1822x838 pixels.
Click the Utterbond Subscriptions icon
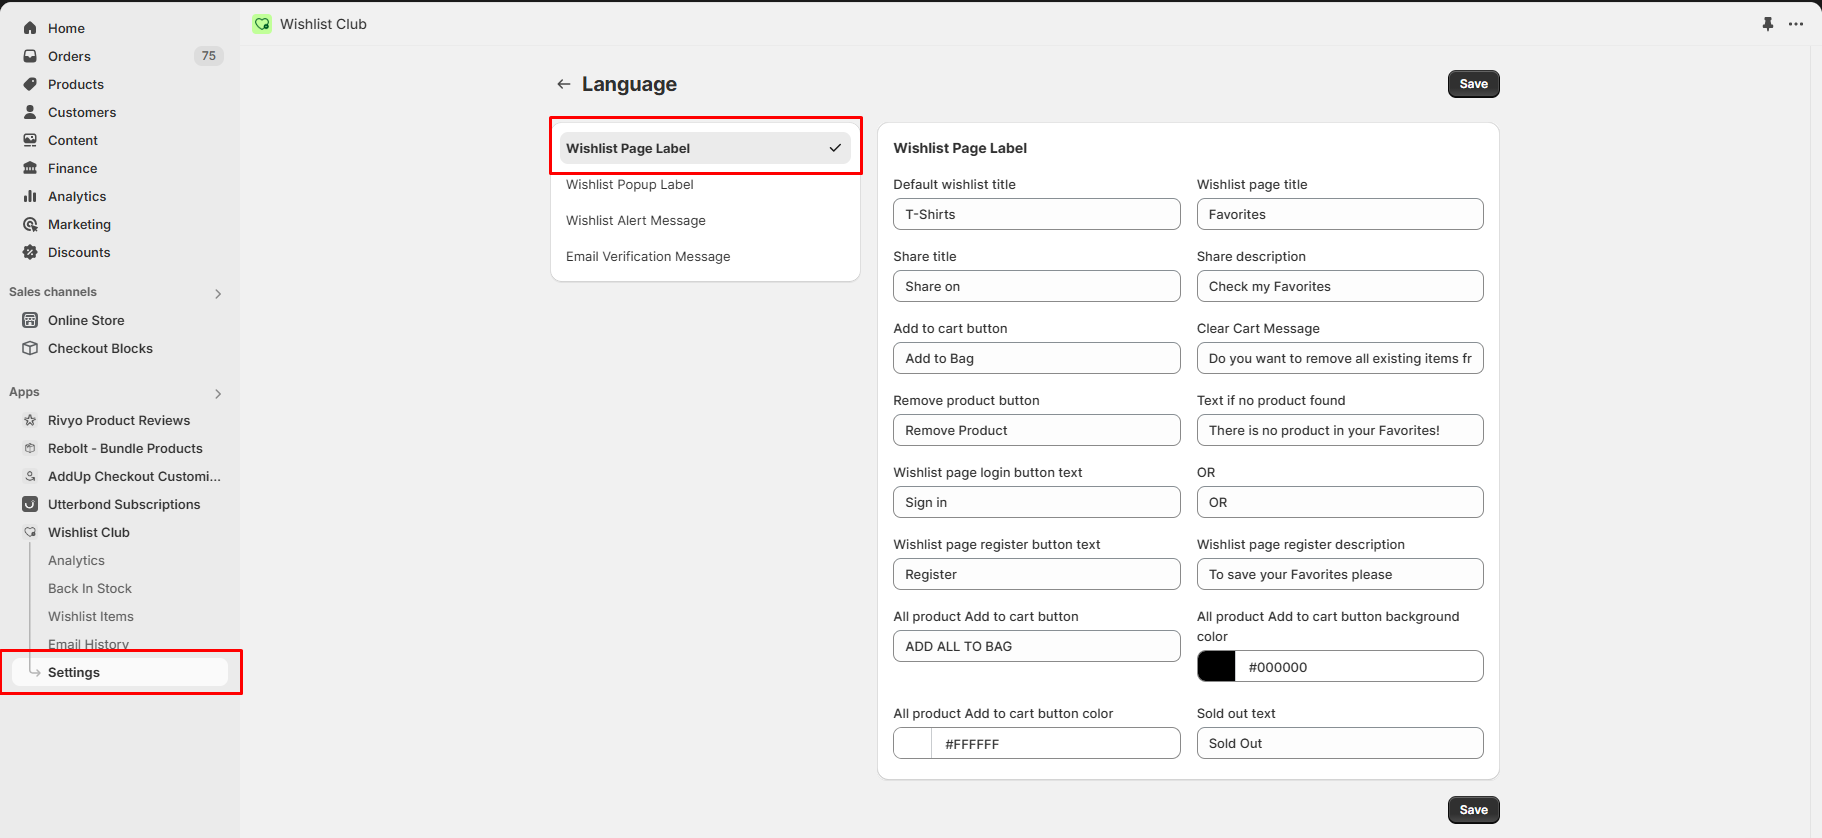30,504
